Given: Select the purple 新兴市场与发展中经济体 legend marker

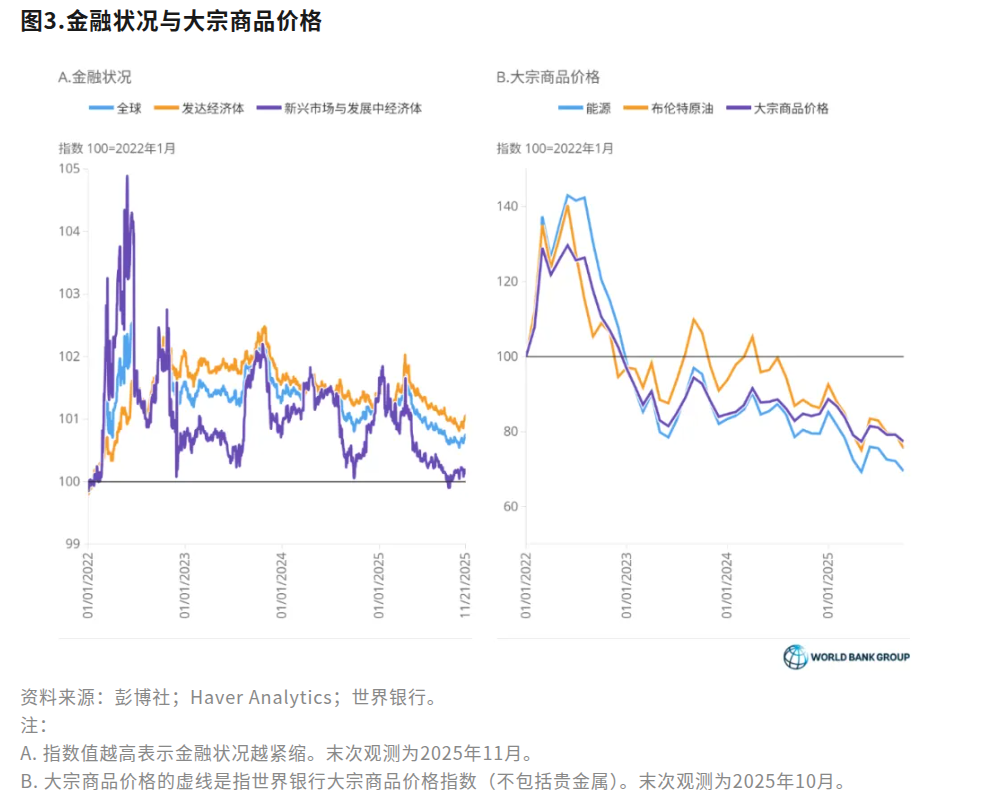Looking at the screenshot, I should (267, 108).
